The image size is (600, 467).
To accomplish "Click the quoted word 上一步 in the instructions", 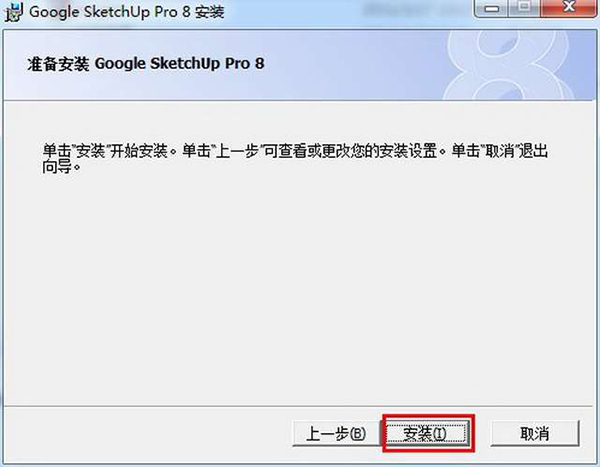I will coord(237,151).
